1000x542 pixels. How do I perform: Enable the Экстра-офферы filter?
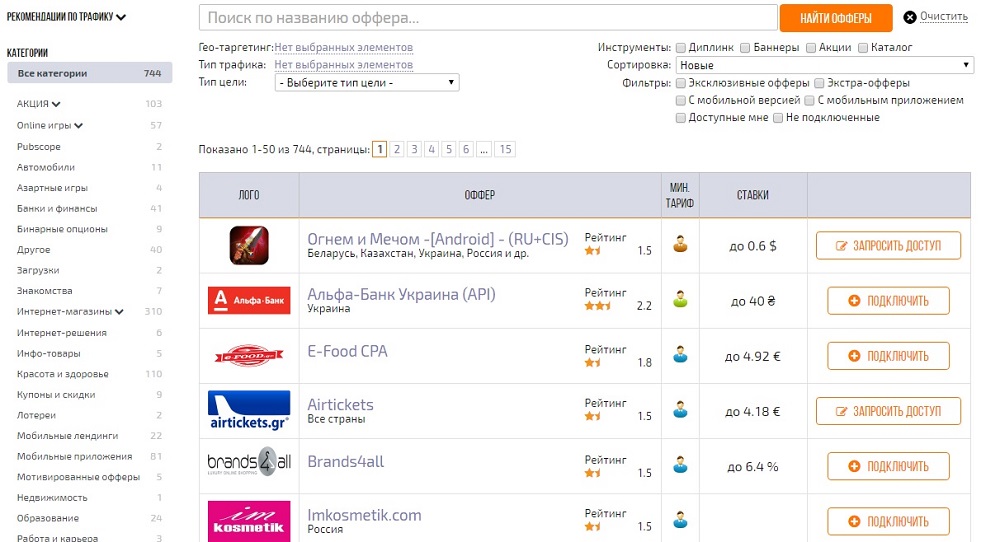[820, 83]
